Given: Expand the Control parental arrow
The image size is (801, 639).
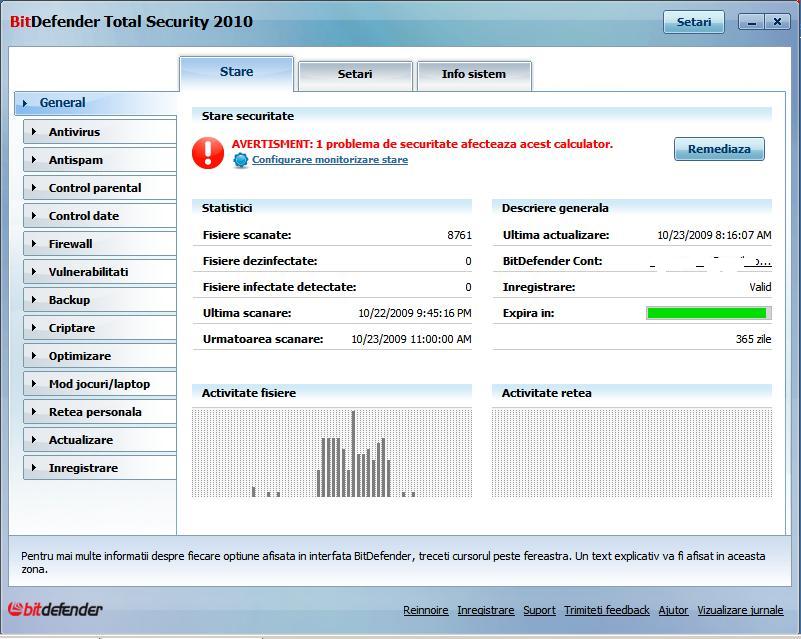Looking at the screenshot, I should pos(34,188).
